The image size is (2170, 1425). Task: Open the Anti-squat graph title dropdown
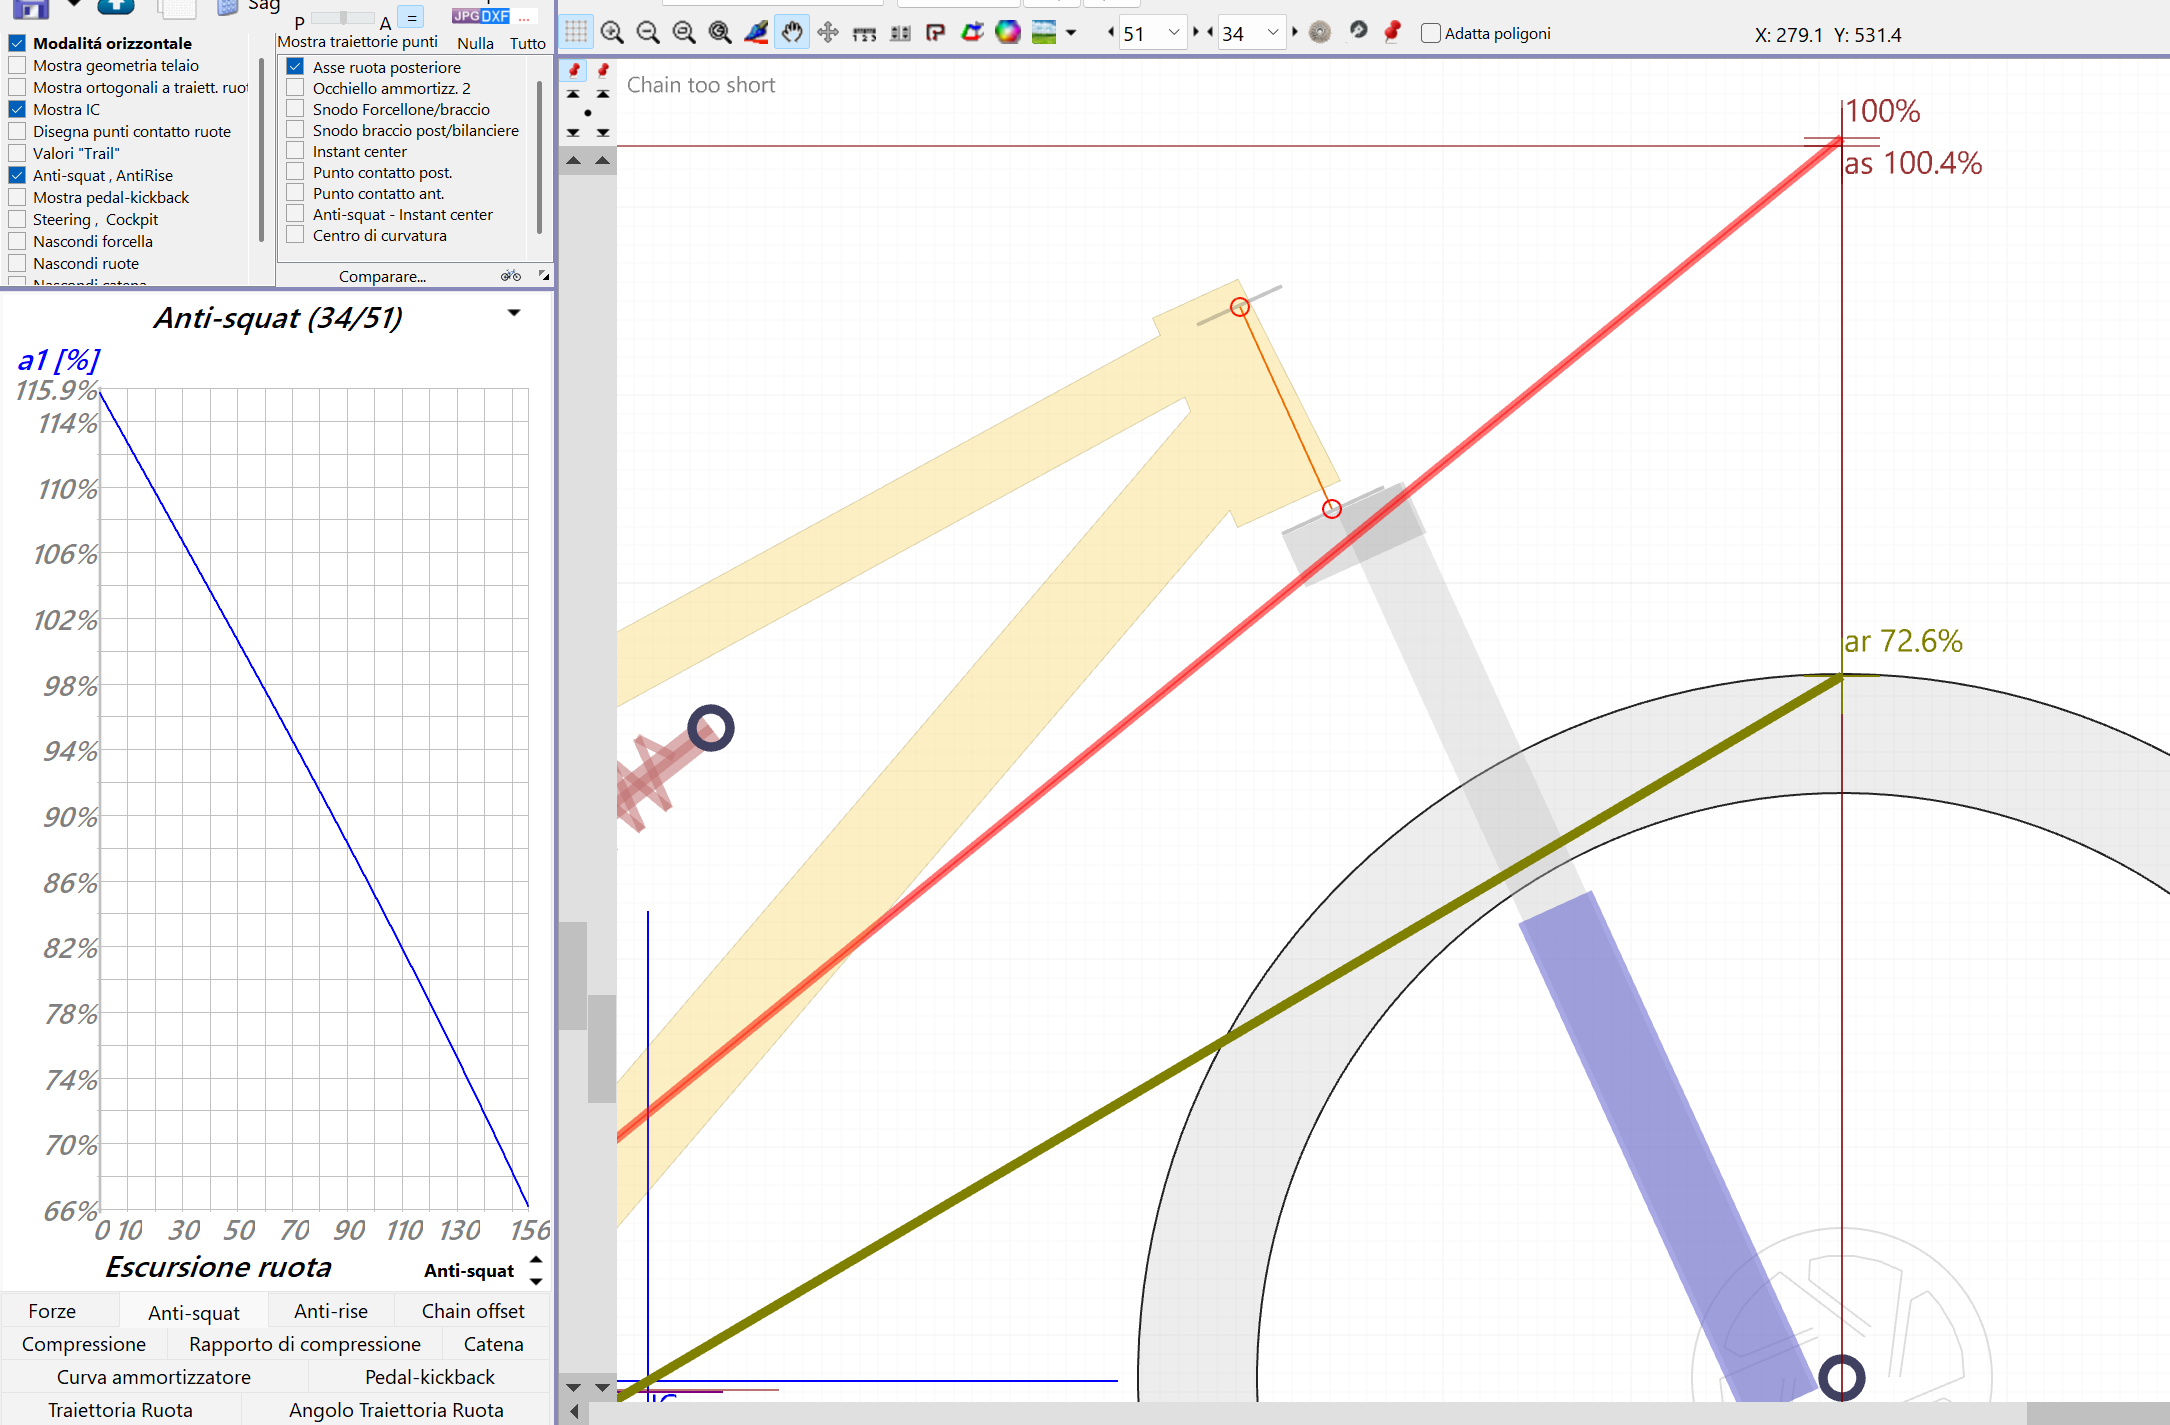(x=514, y=313)
